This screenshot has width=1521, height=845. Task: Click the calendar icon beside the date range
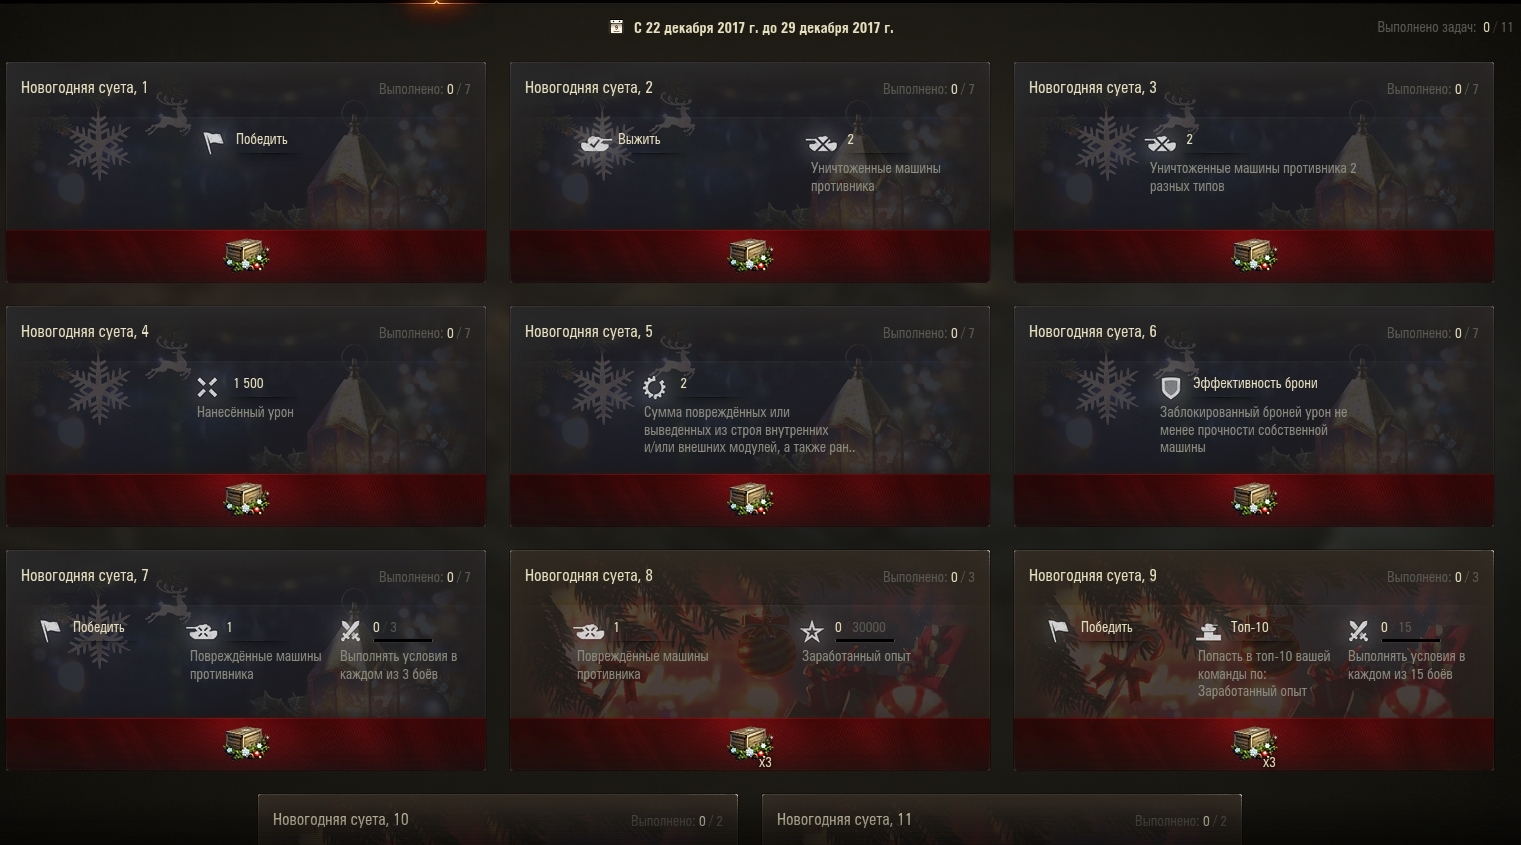pyautogui.click(x=616, y=27)
